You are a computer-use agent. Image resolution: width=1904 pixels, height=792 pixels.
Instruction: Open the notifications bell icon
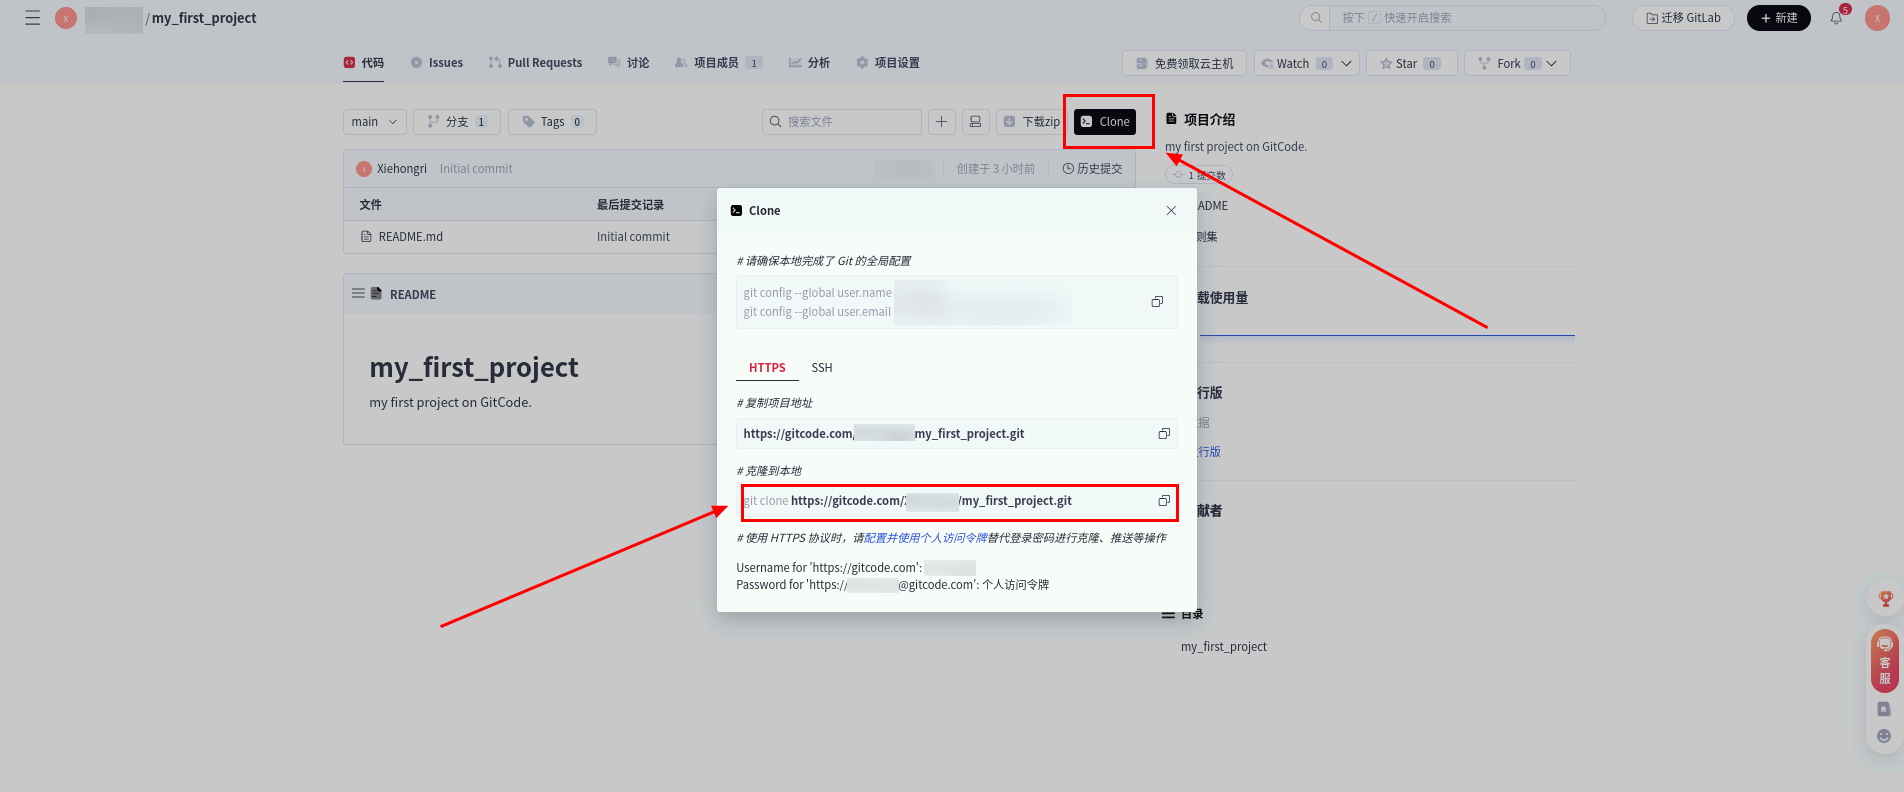[x=1836, y=18]
